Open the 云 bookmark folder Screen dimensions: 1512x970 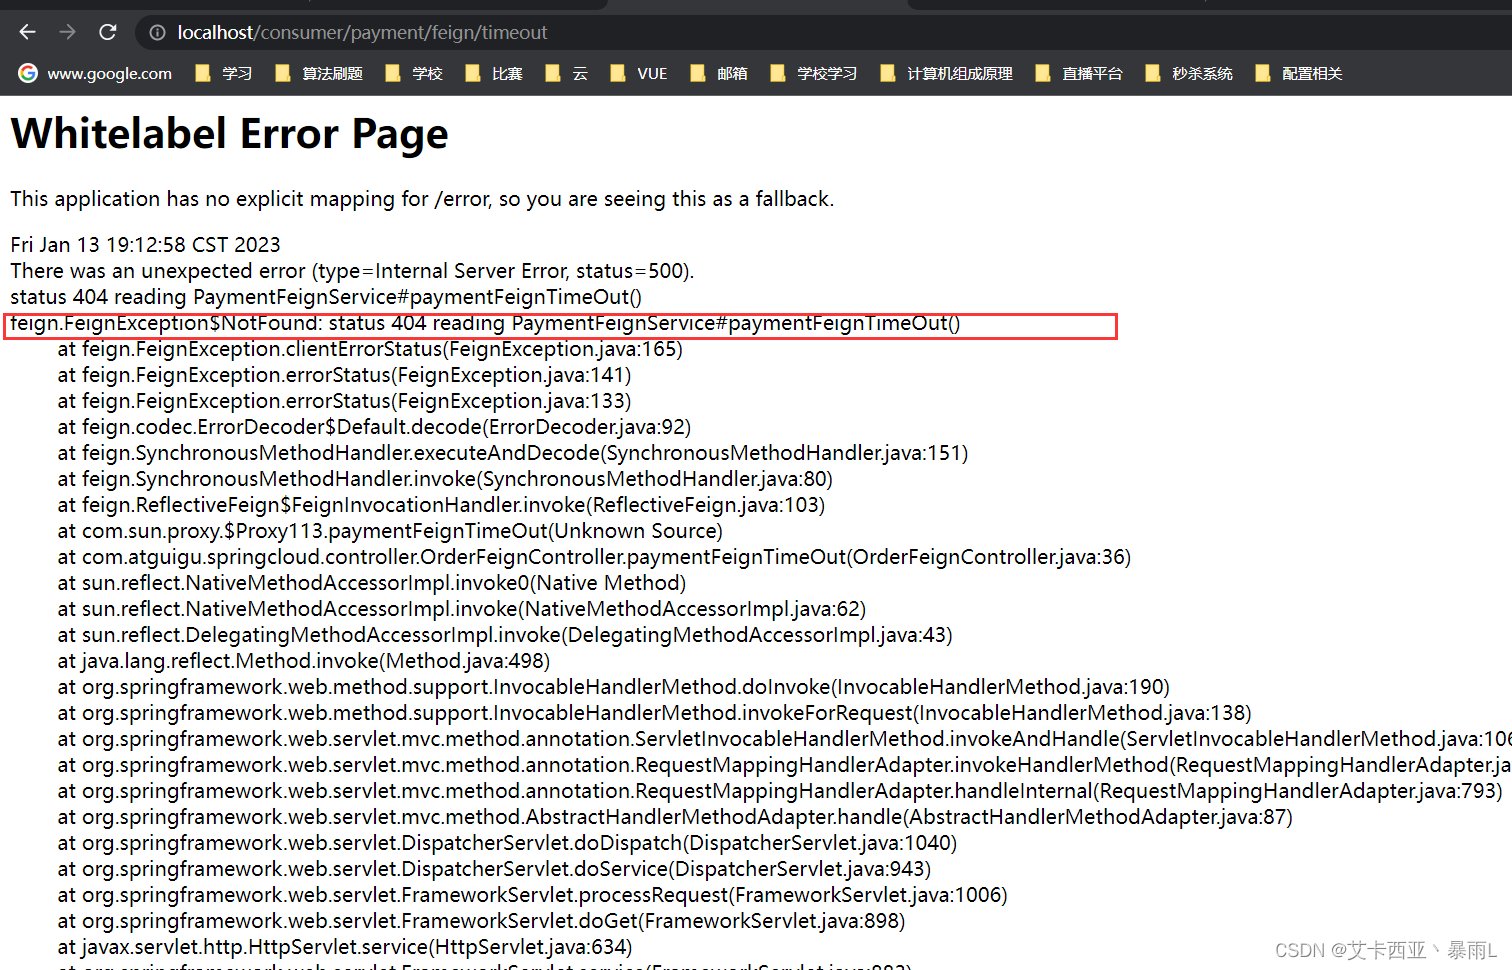point(567,73)
